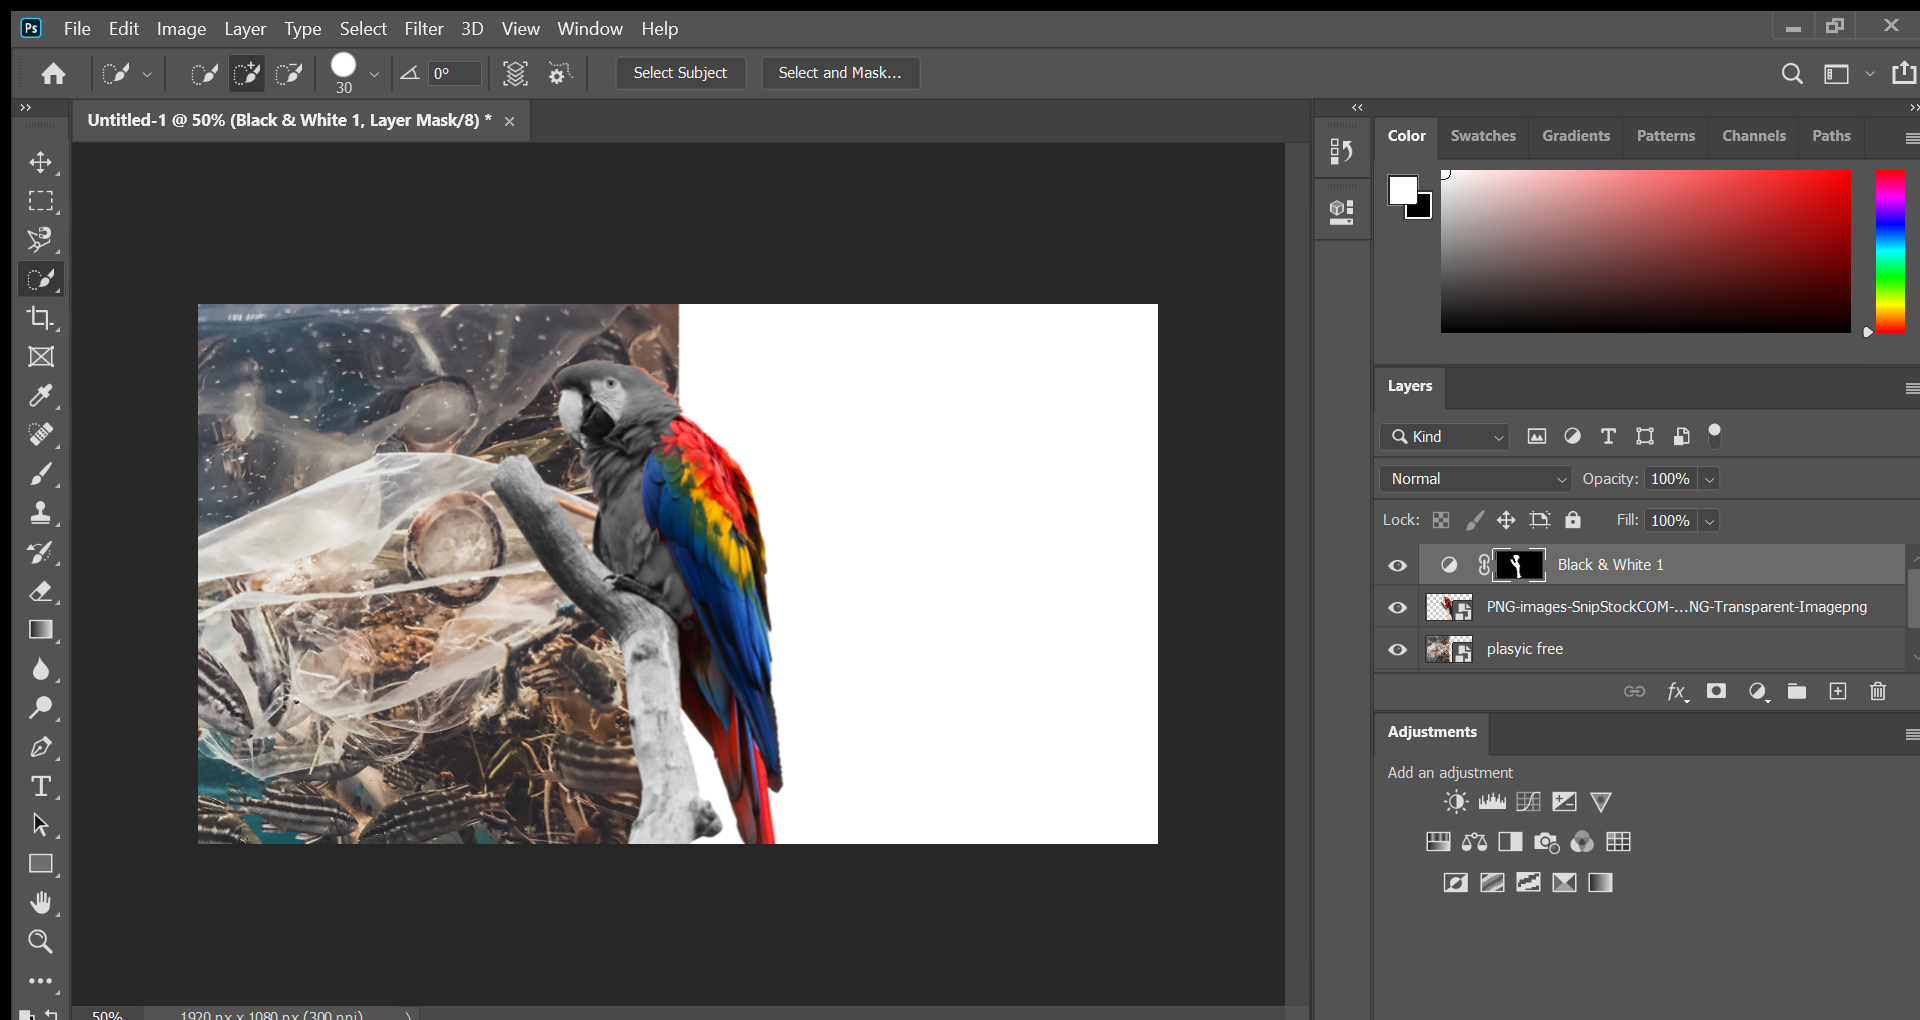Screen dimensions: 1920x1020
Task: Switch to the Swatches tab
Action: [1483, 136]
